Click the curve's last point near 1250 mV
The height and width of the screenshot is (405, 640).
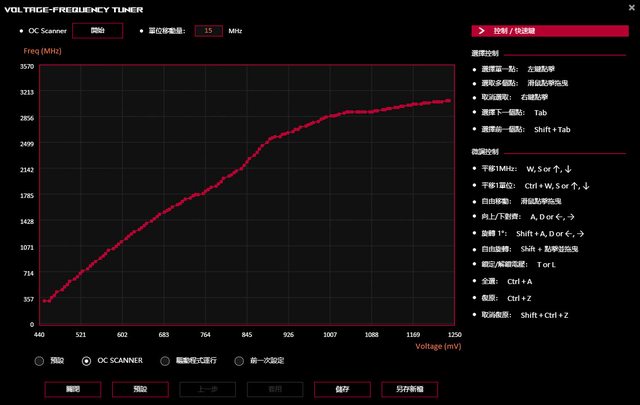[449, 100]
